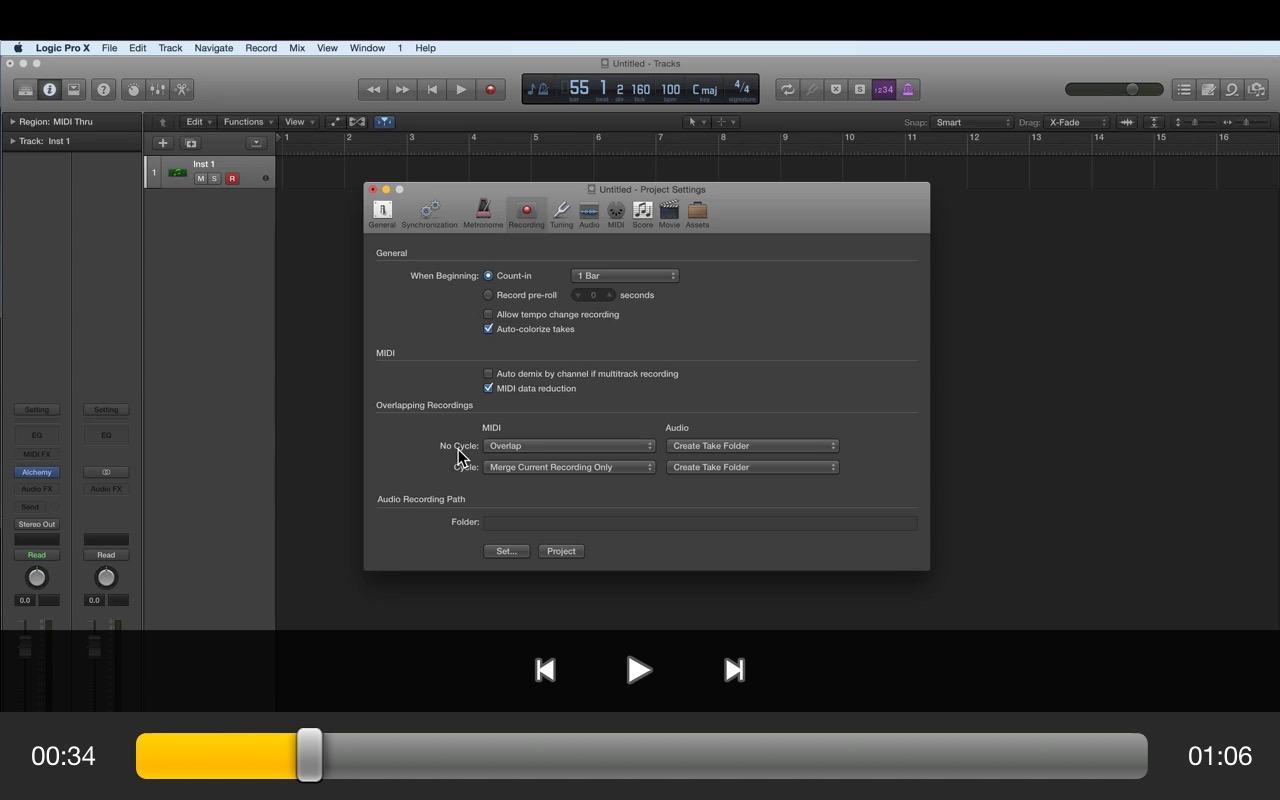Toggle the Solo S button in control bar
1280x800 pixels.
click(x=860, y=90)
